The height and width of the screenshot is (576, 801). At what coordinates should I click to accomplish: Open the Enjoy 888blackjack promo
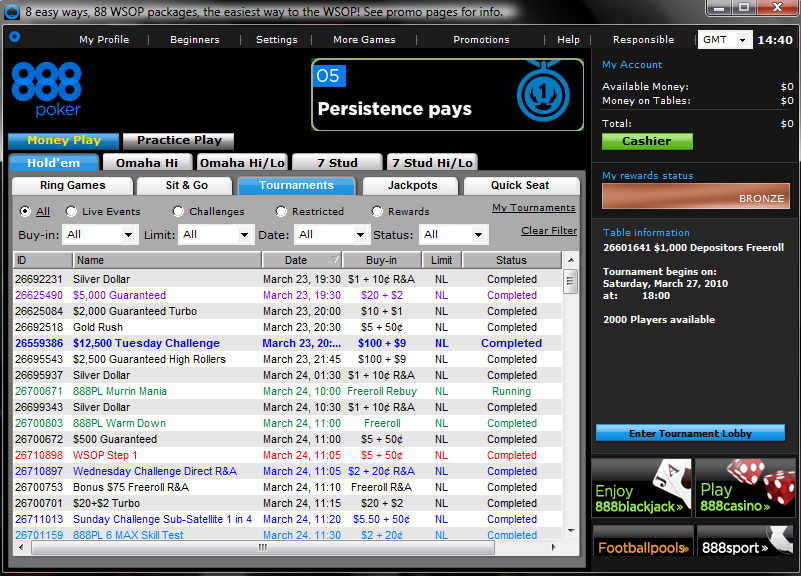pyautogui.click(x=641, y=488)
